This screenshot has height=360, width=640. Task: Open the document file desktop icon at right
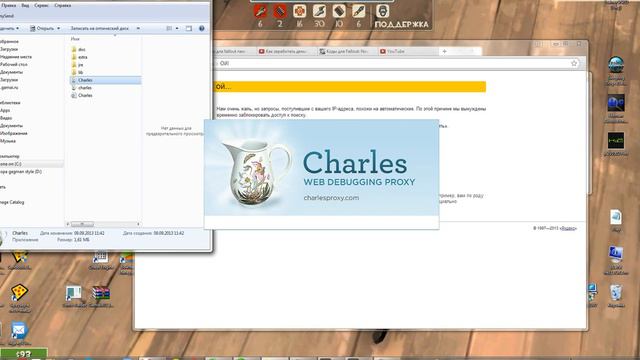point(616,218)
